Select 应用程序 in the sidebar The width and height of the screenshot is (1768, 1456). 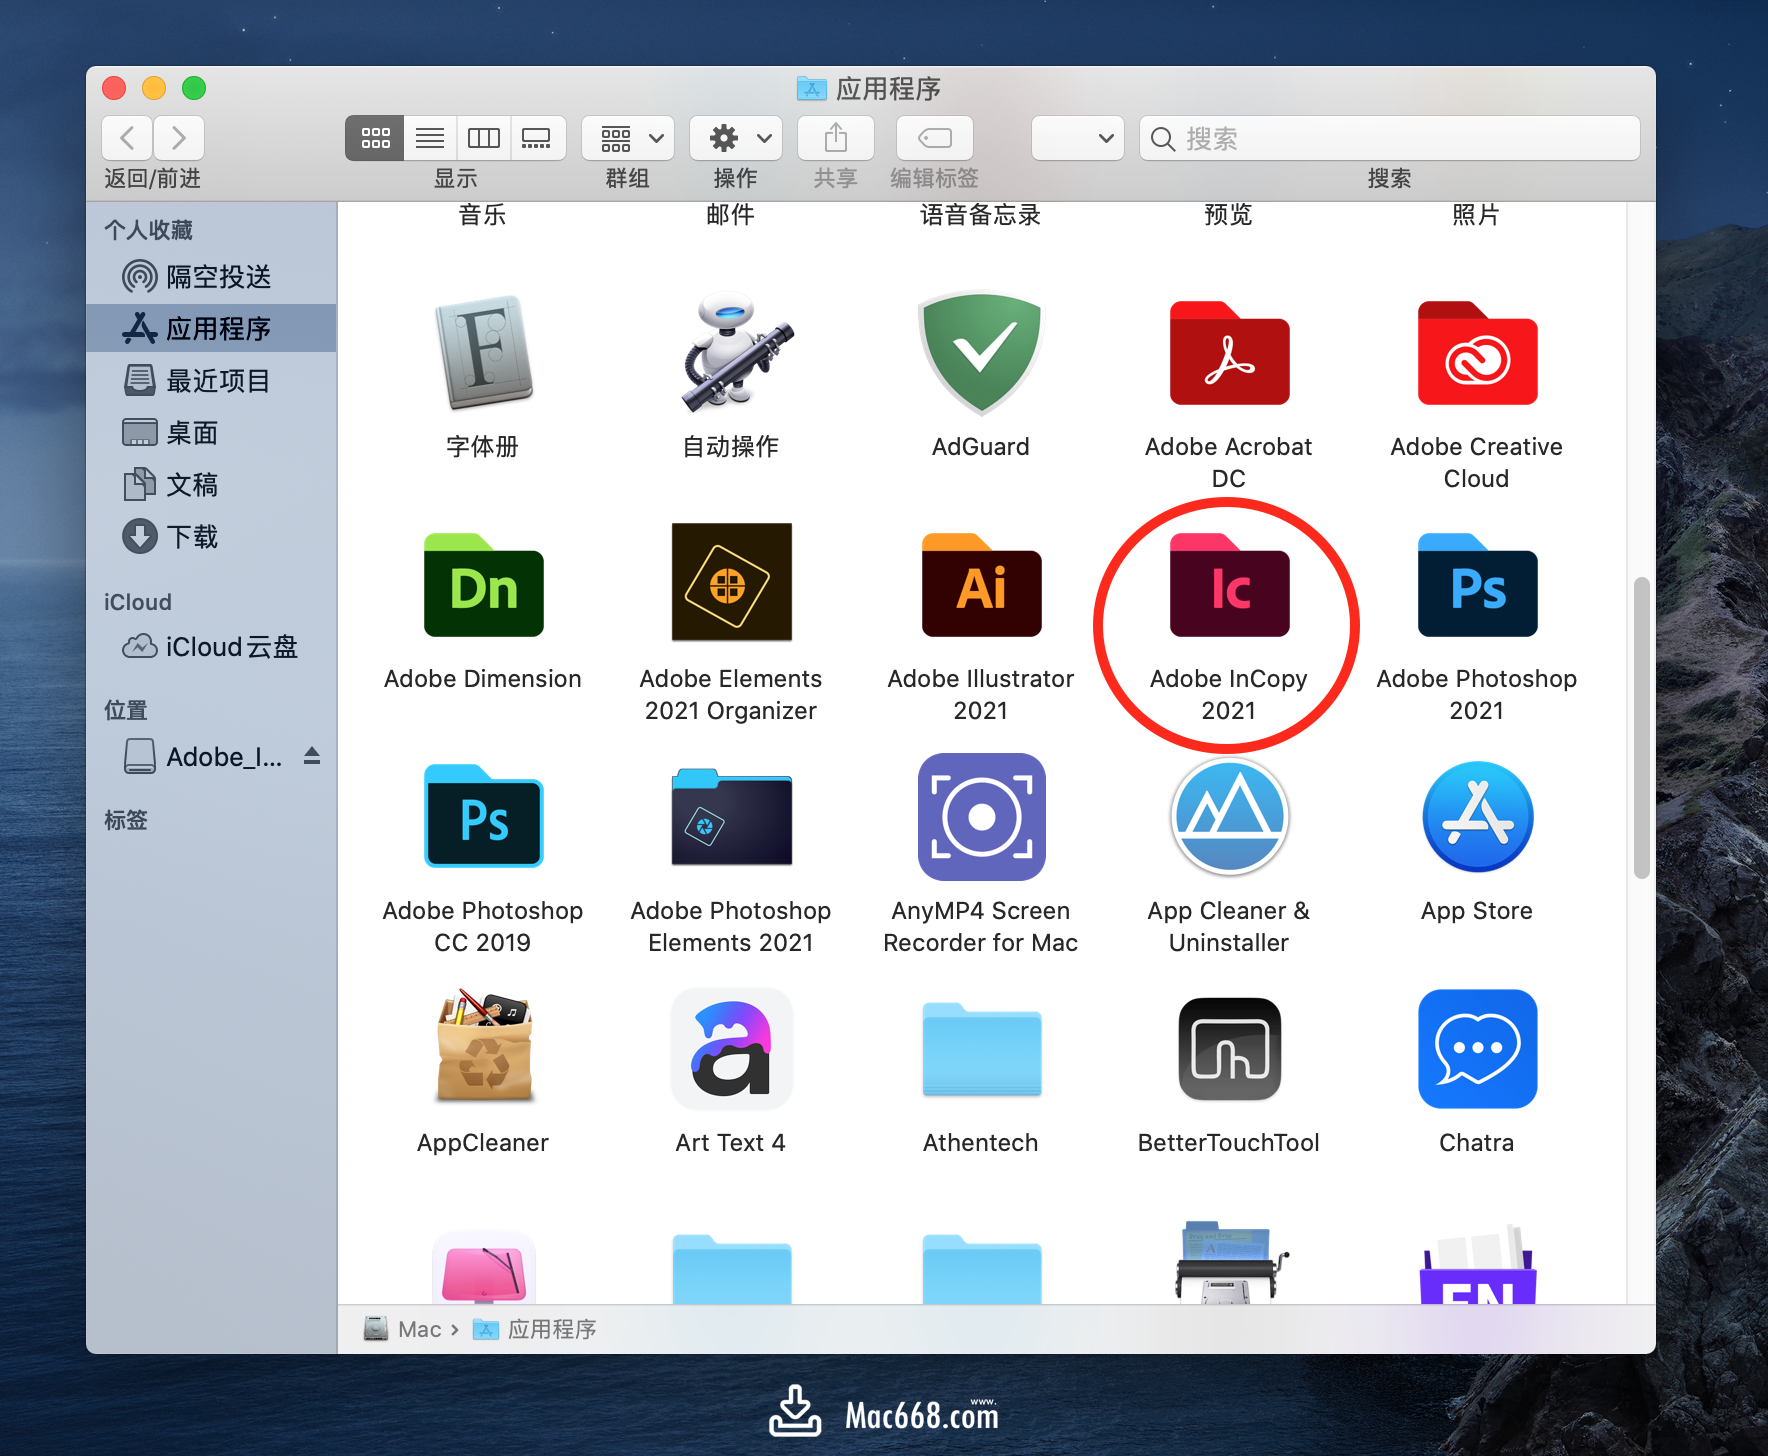(211, 328)
